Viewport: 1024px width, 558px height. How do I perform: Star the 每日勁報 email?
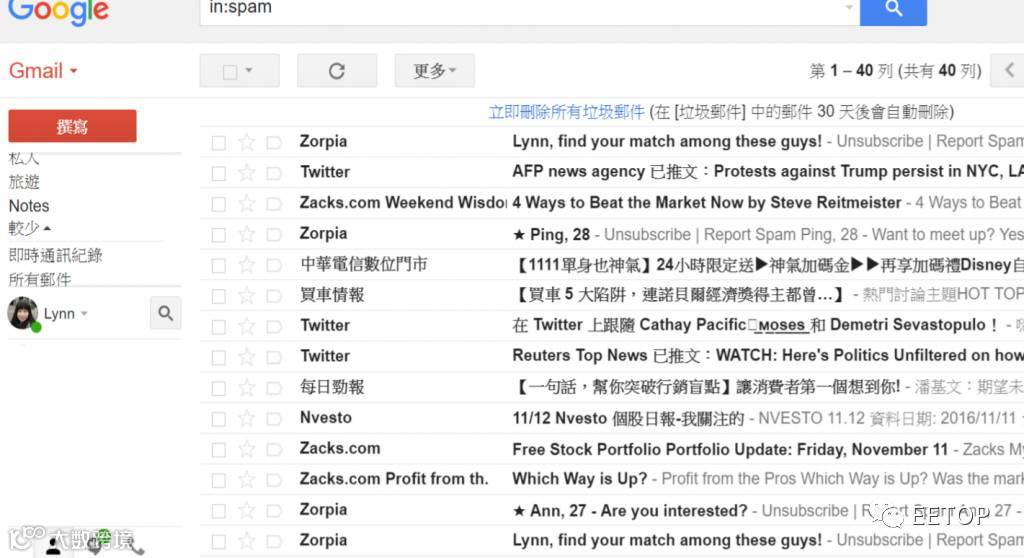coord(246,387)
